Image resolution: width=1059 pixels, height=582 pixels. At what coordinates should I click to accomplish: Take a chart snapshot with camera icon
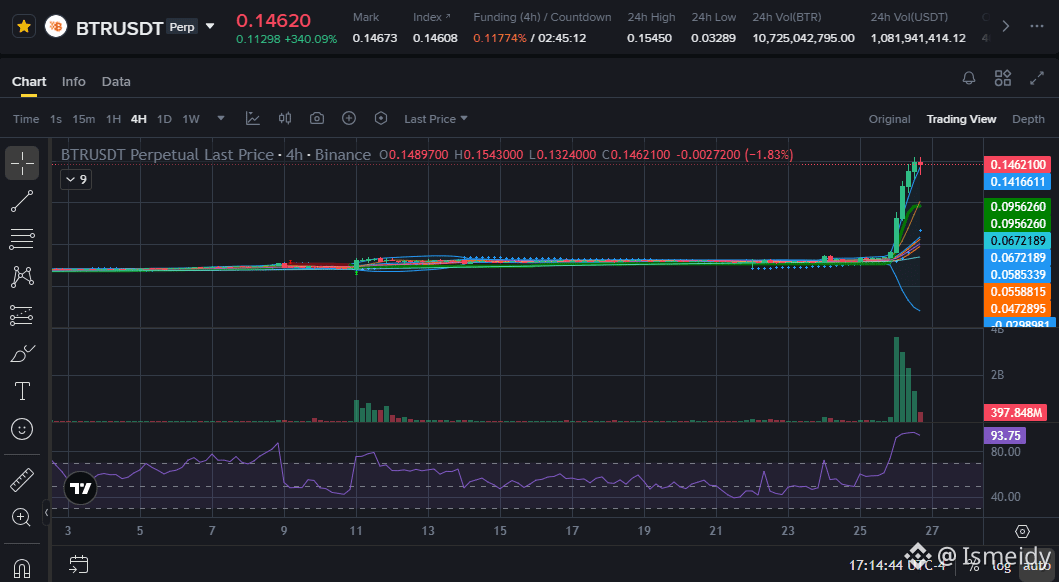coord(317,119)
